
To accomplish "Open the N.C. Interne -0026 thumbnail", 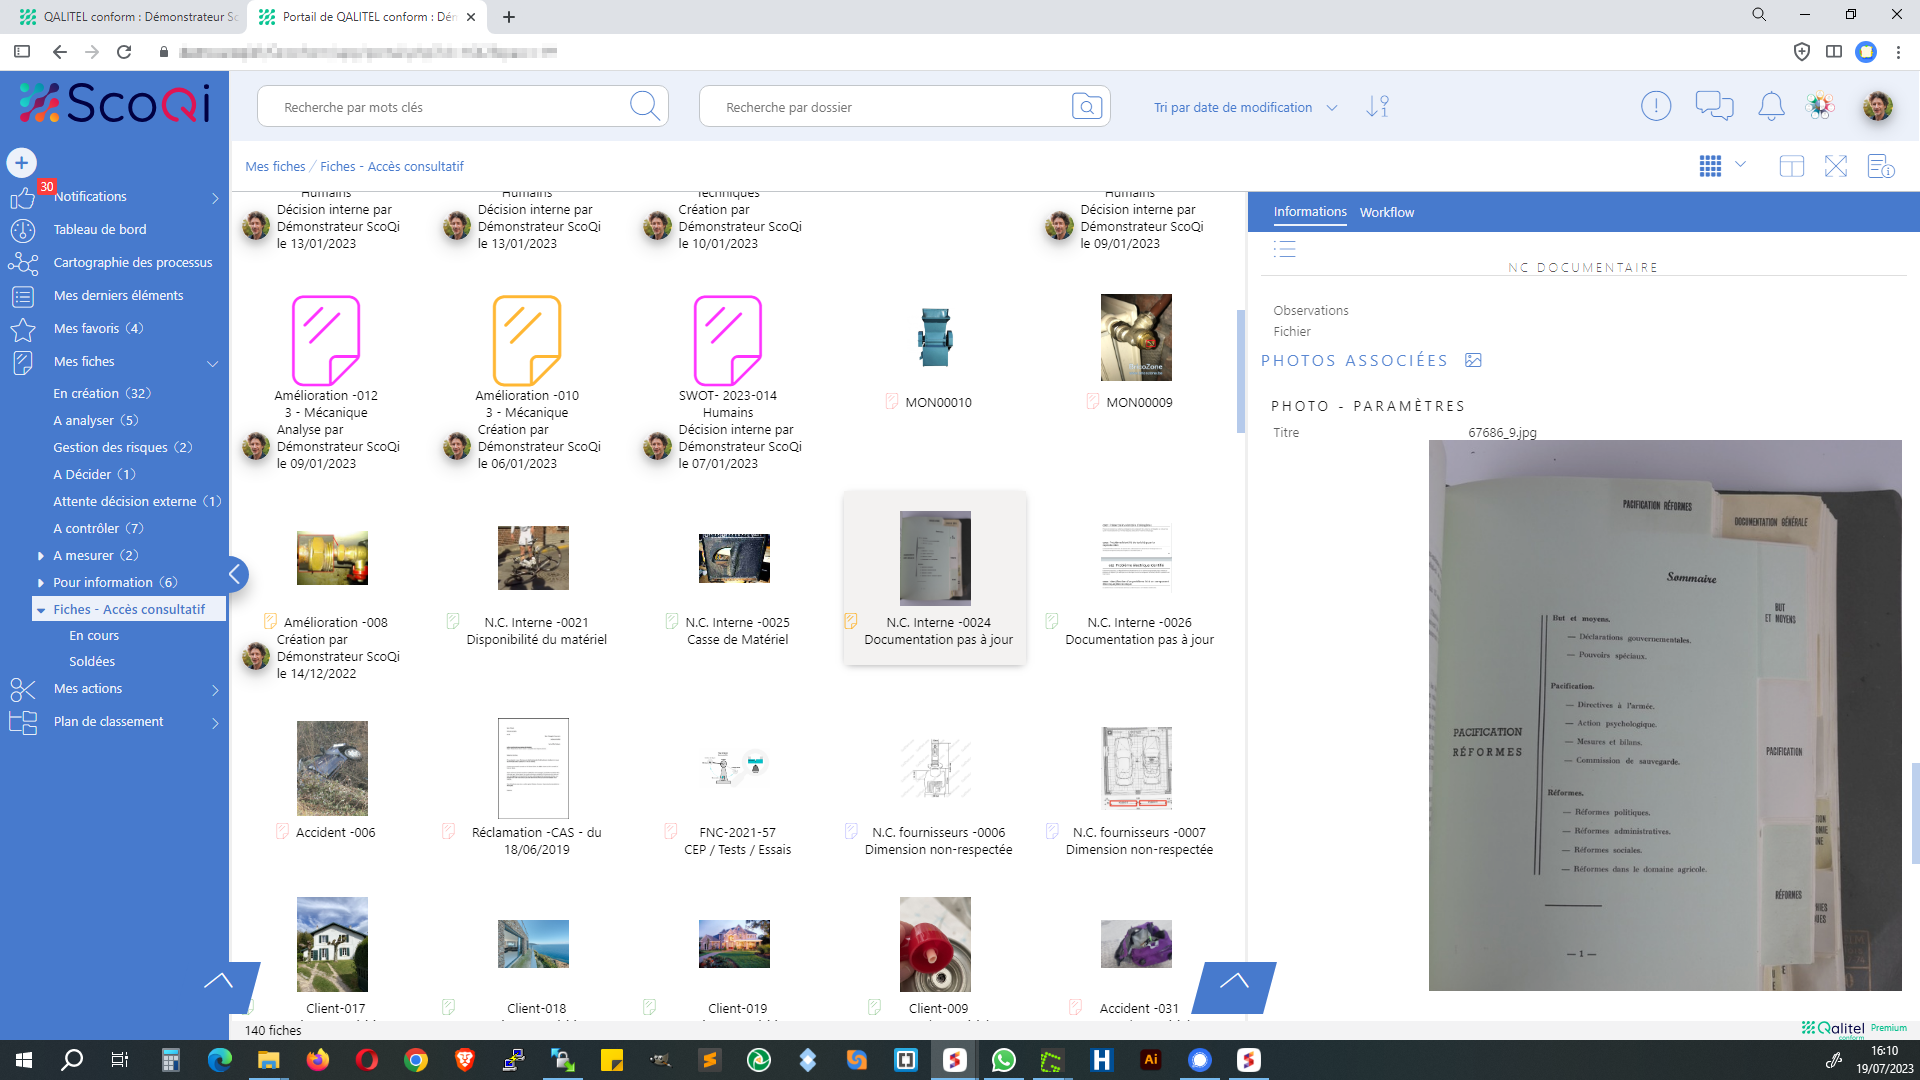I will tap(1136, 558).
